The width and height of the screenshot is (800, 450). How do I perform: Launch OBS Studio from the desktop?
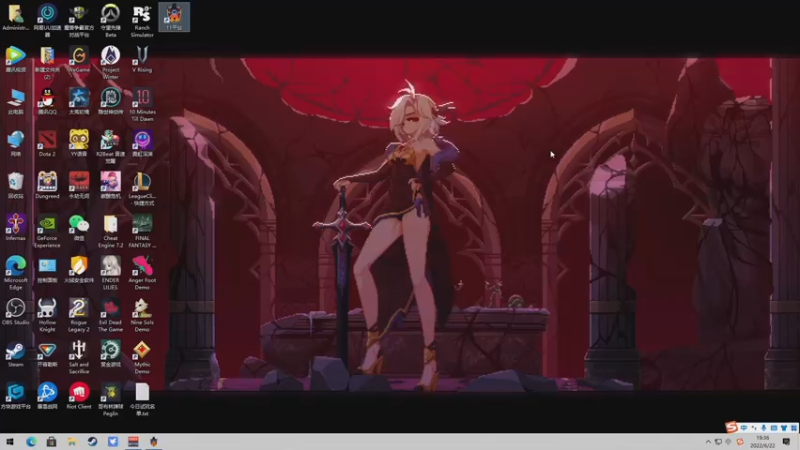click(15, 312)
